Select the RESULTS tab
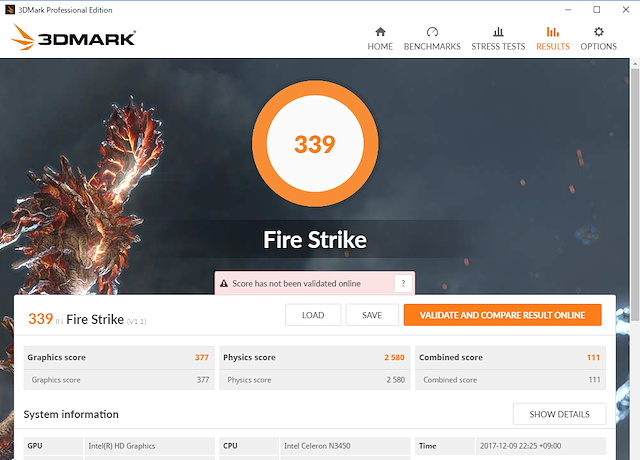This screenshot has height=460, width=640. (x=553, y=39)
